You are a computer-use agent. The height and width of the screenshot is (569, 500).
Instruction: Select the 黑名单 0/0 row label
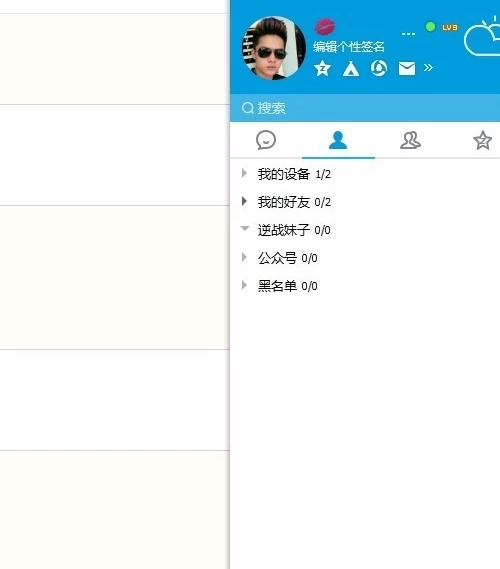click(x=288, y=286)
